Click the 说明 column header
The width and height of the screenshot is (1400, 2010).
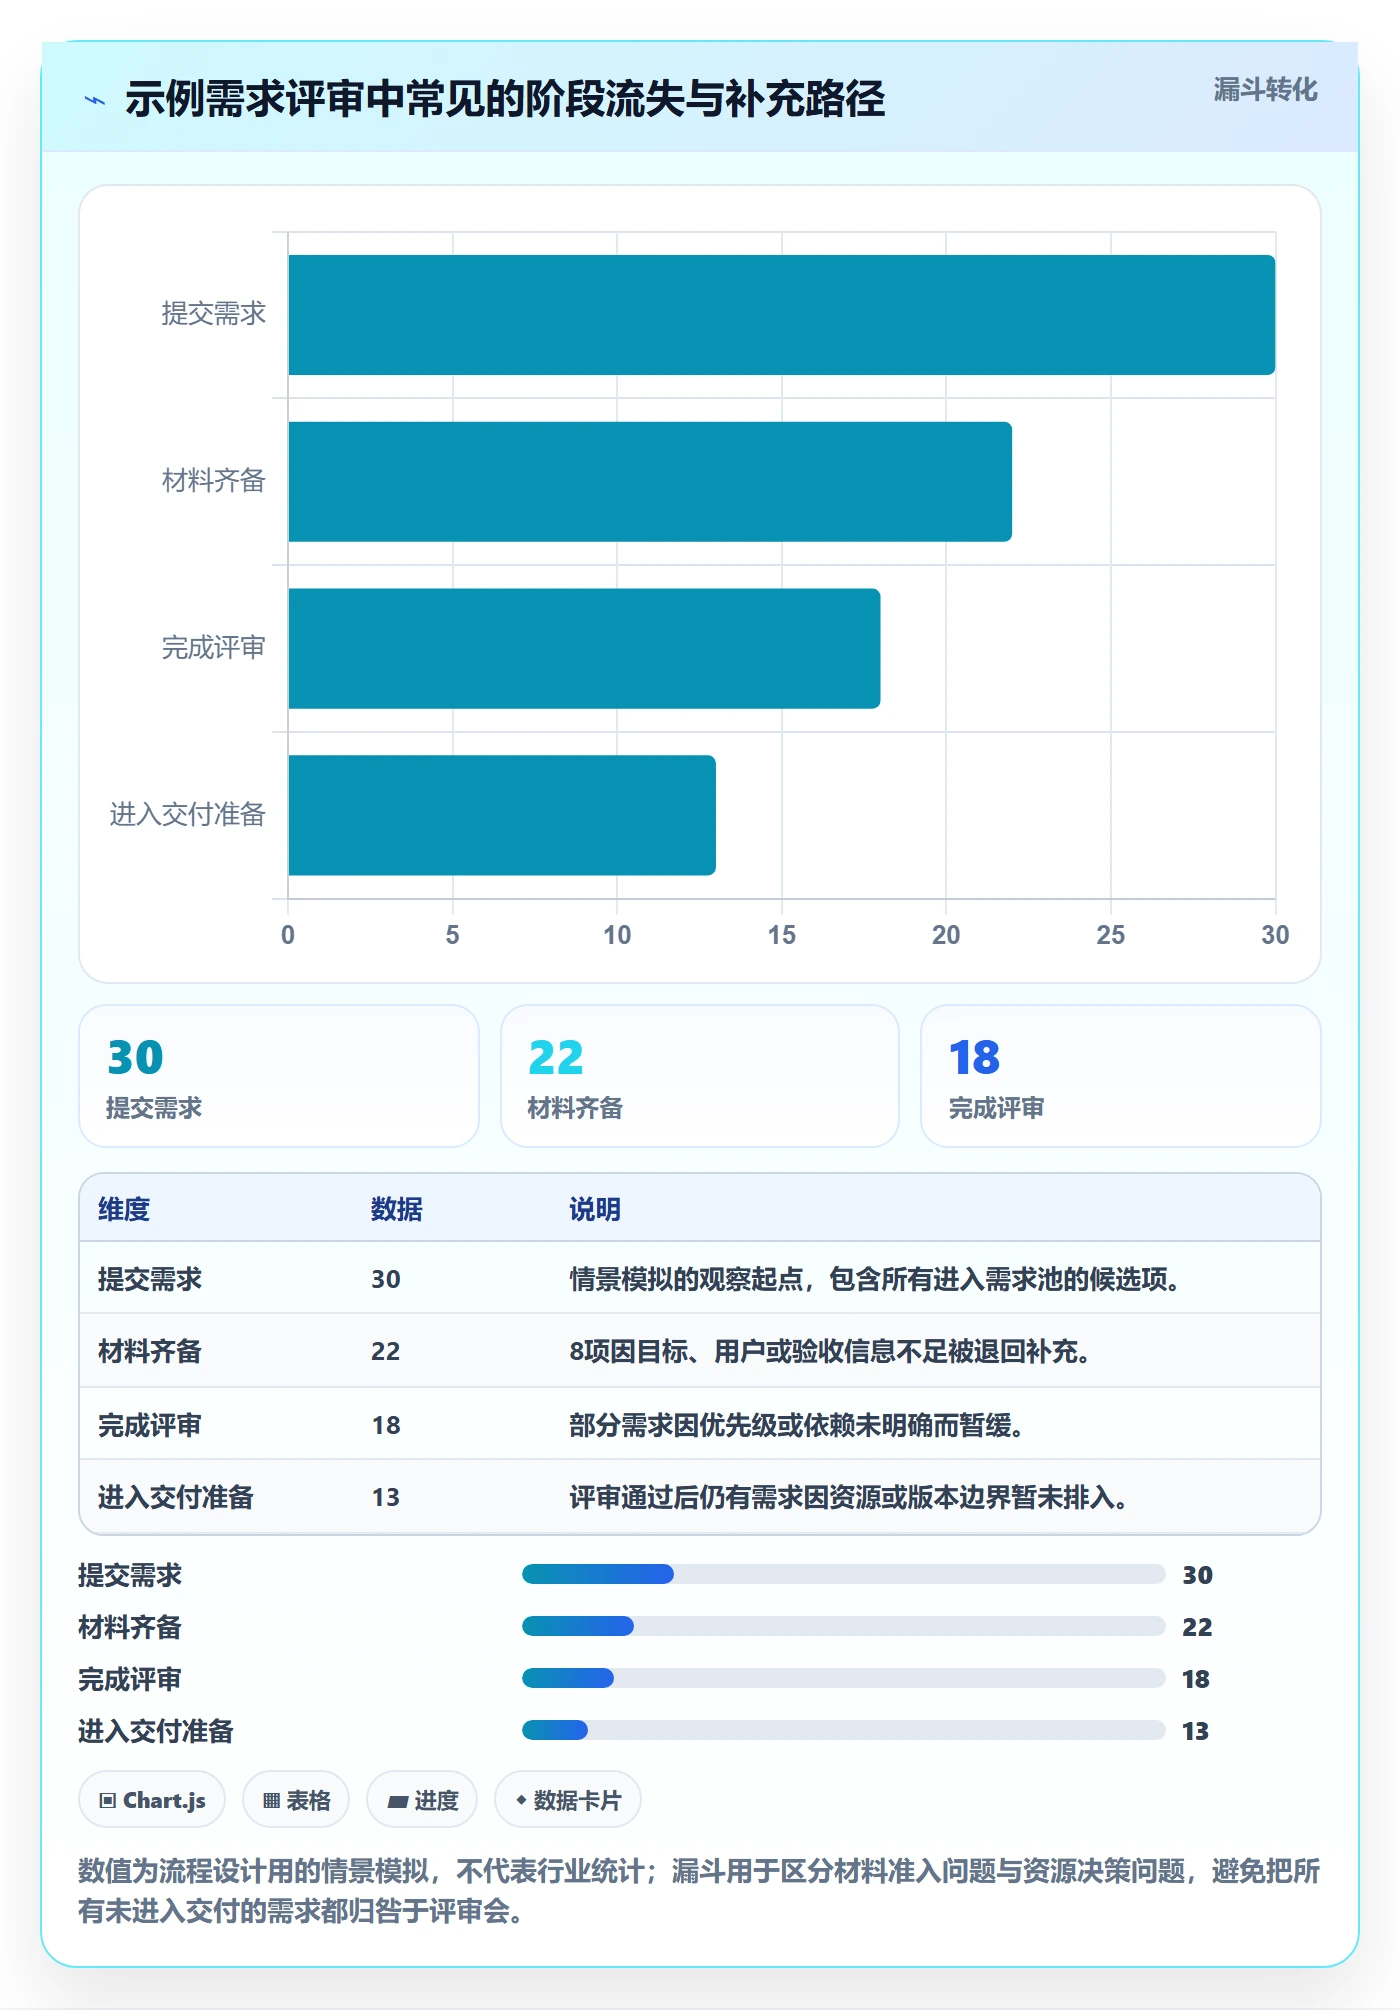tap(595, 1209)
